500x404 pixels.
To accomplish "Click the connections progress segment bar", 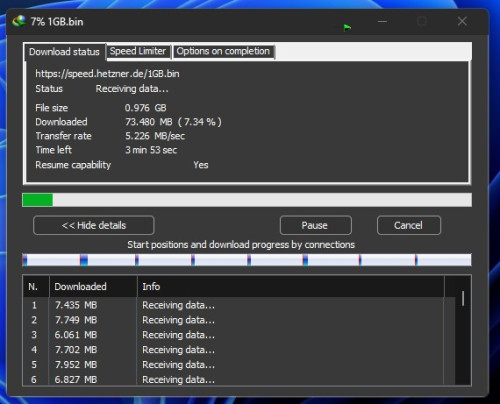I will [x=247, y=260].
